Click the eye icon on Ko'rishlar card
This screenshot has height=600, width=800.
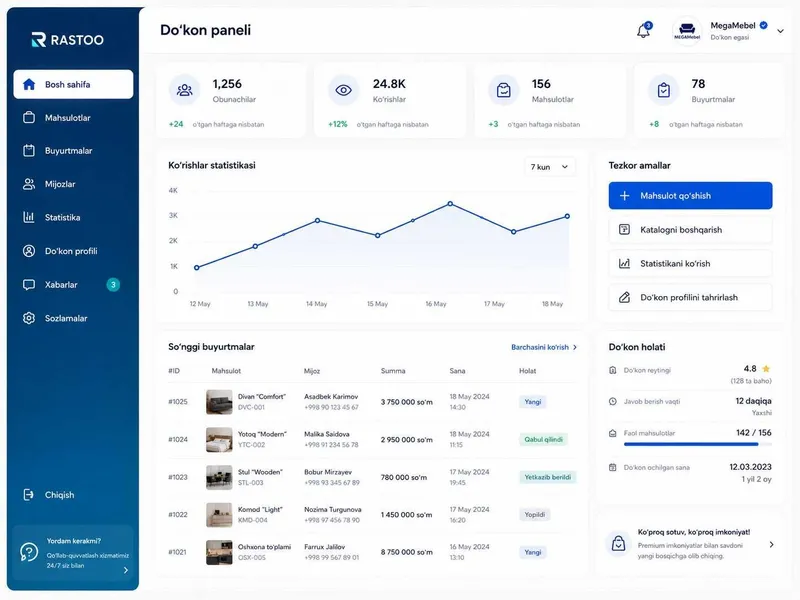click(x=343, y=90)
